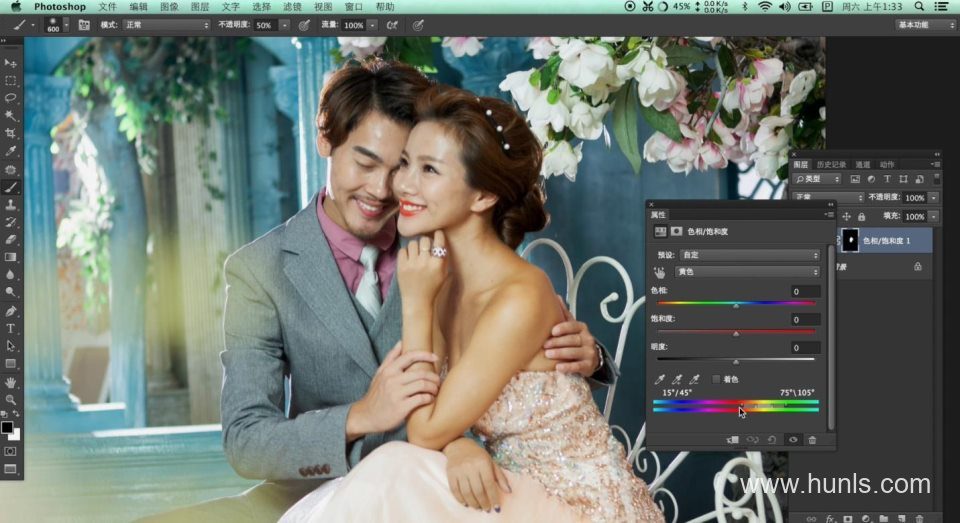Toggle pressure for opacity button
The width and height of the screenshot is (960, 523).
pos(304,25)
